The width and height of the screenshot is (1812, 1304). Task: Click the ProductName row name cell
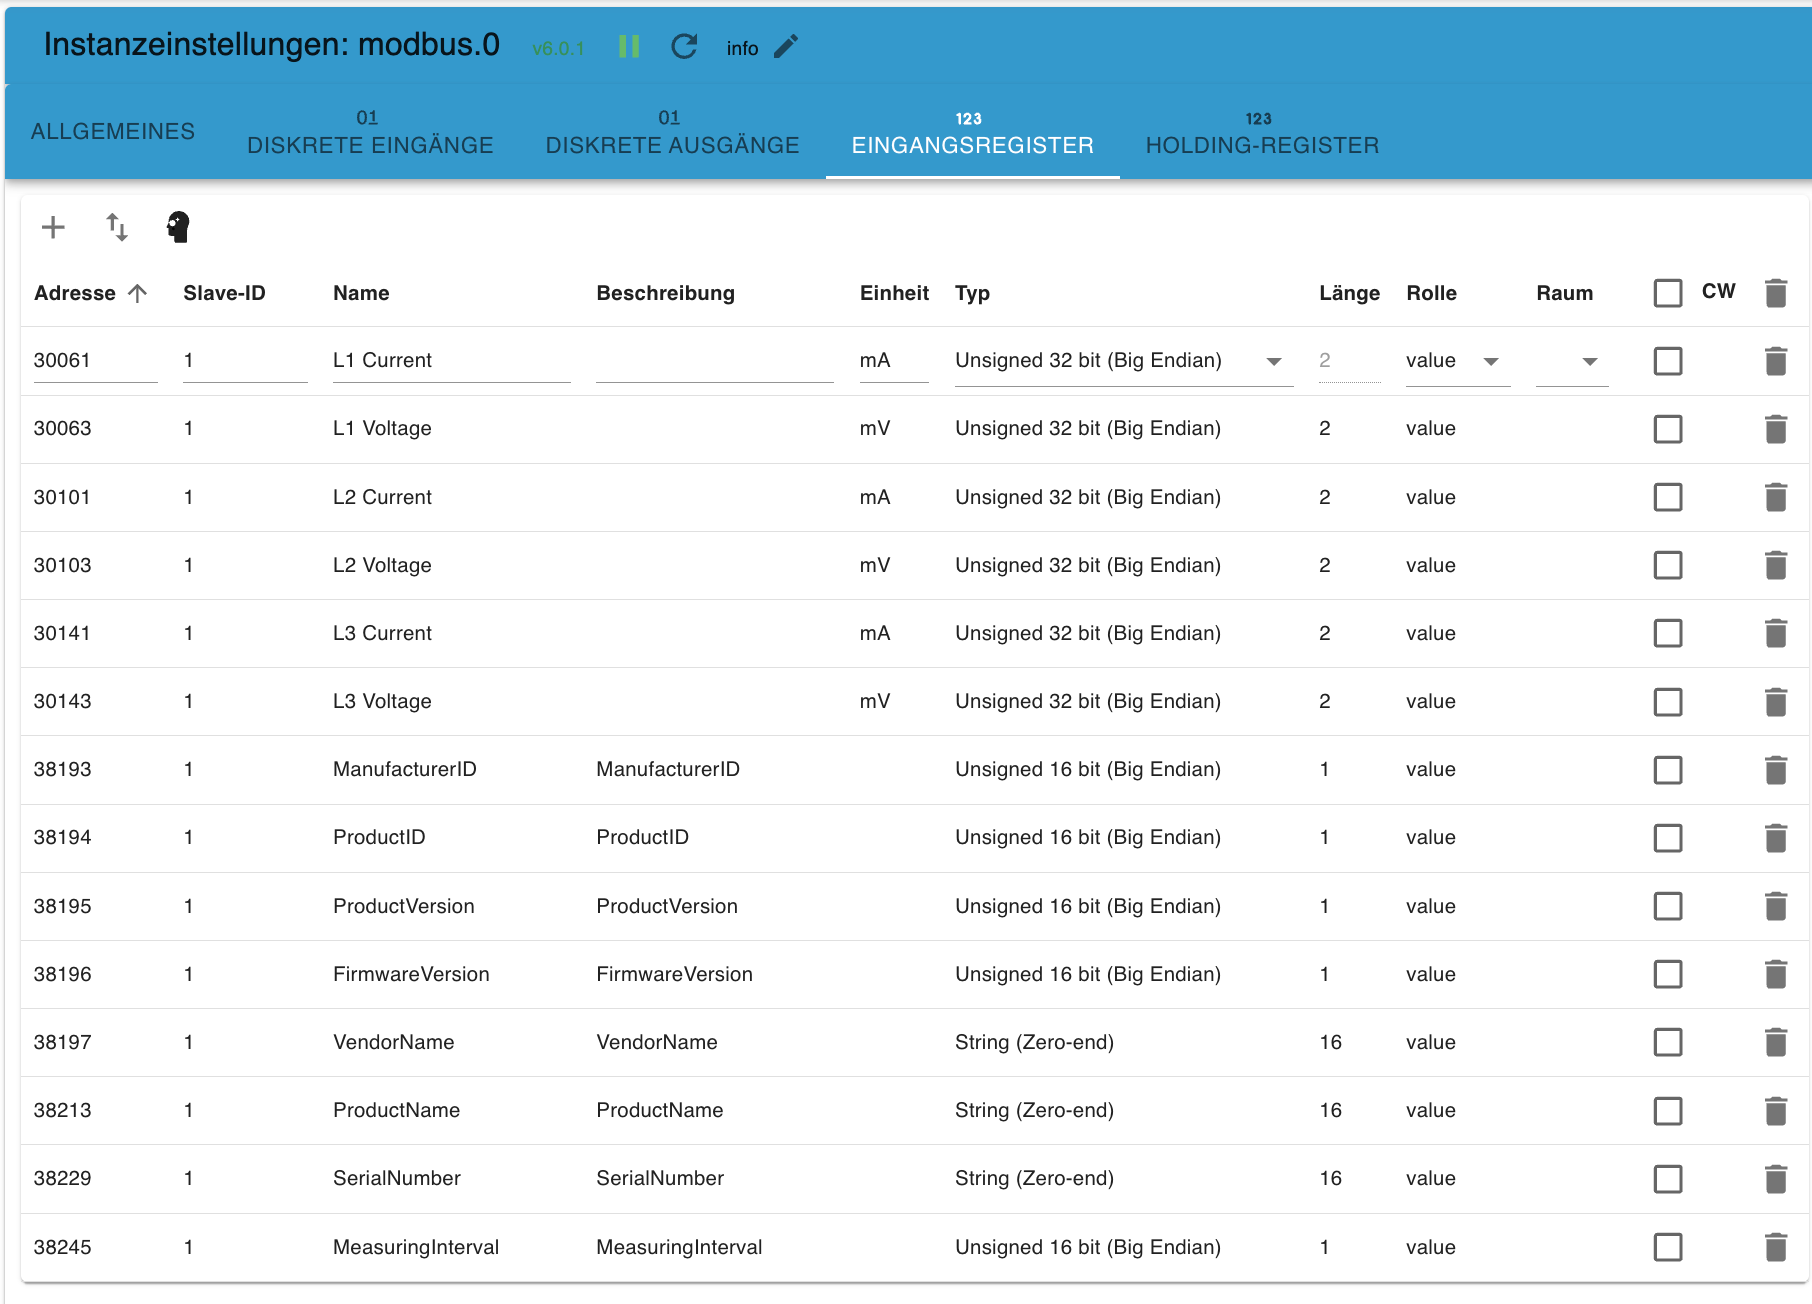click(397, 1110)
